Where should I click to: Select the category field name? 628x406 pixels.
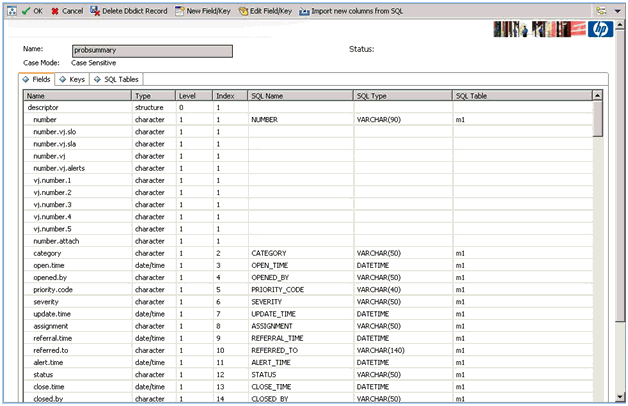47,253
